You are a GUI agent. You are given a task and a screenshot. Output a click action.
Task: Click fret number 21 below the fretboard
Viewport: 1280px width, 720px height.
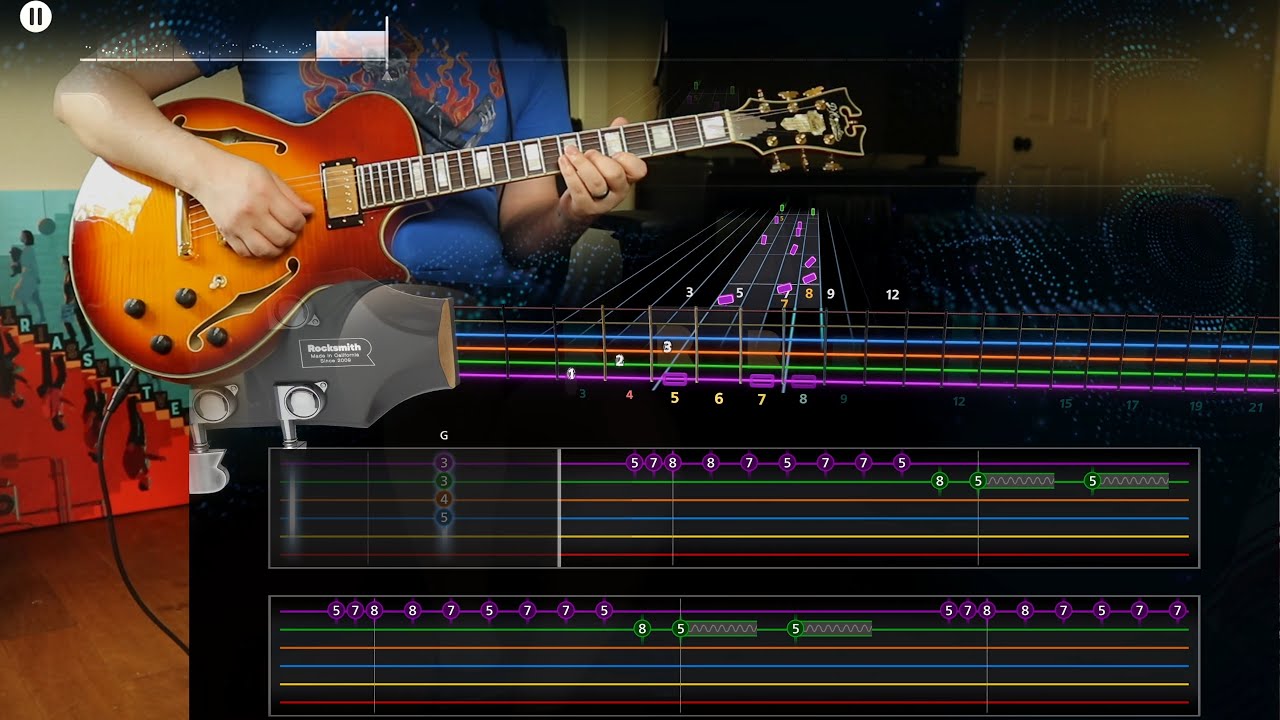tap(1256, 407)
